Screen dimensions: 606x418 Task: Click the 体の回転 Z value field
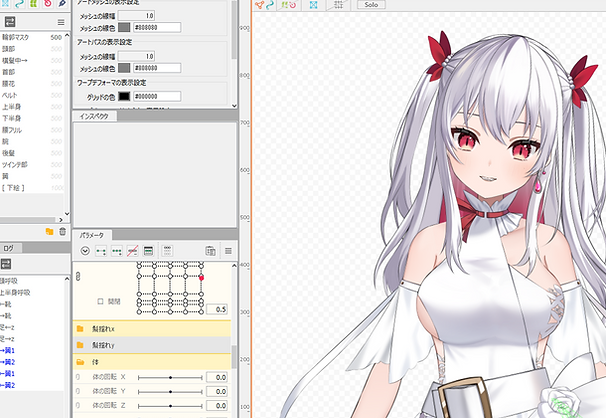pyautogui.click(x=216, y=406)
